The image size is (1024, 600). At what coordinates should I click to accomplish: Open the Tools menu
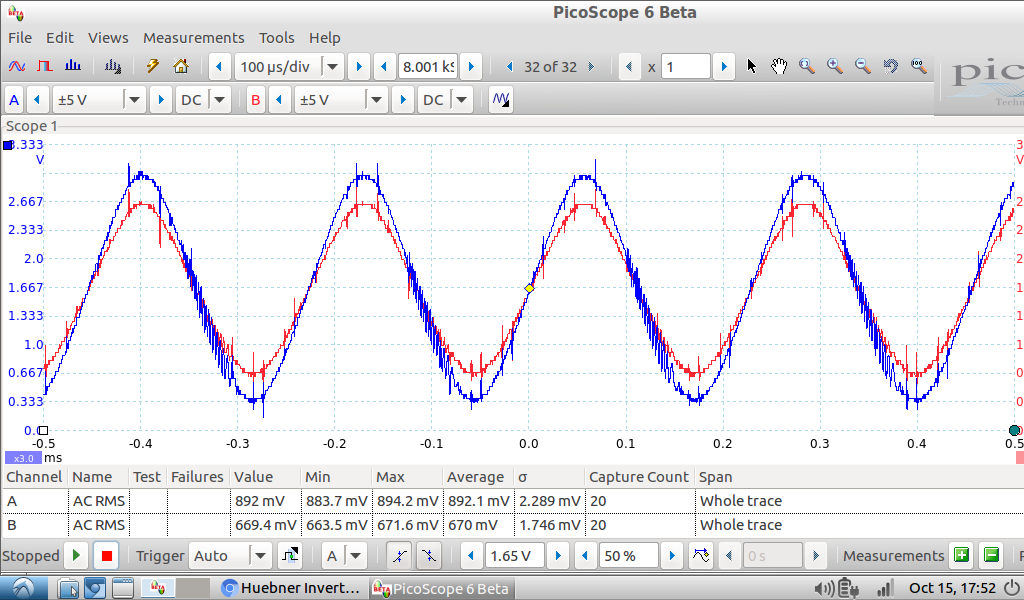[x=276, y=37]
